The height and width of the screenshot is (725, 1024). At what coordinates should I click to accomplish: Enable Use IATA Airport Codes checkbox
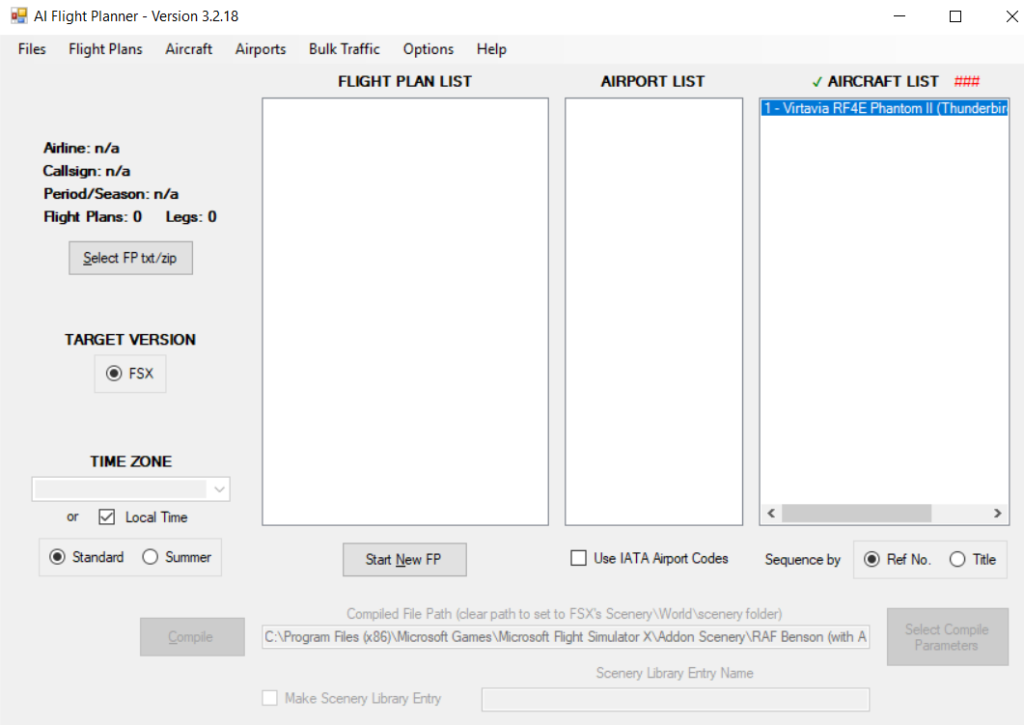click(x=578, y=558)
